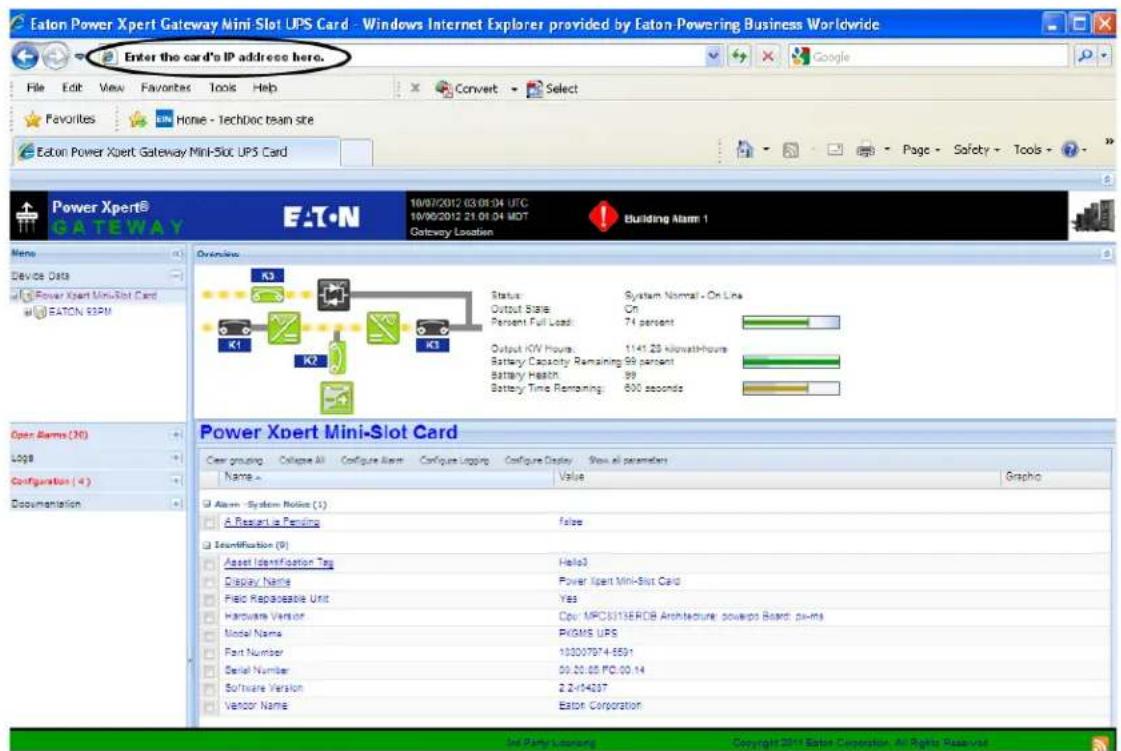Viewport: 1121px width, 751px height.
Task: Click the green rectifier icon beside K1
Action: click(284, 328)
